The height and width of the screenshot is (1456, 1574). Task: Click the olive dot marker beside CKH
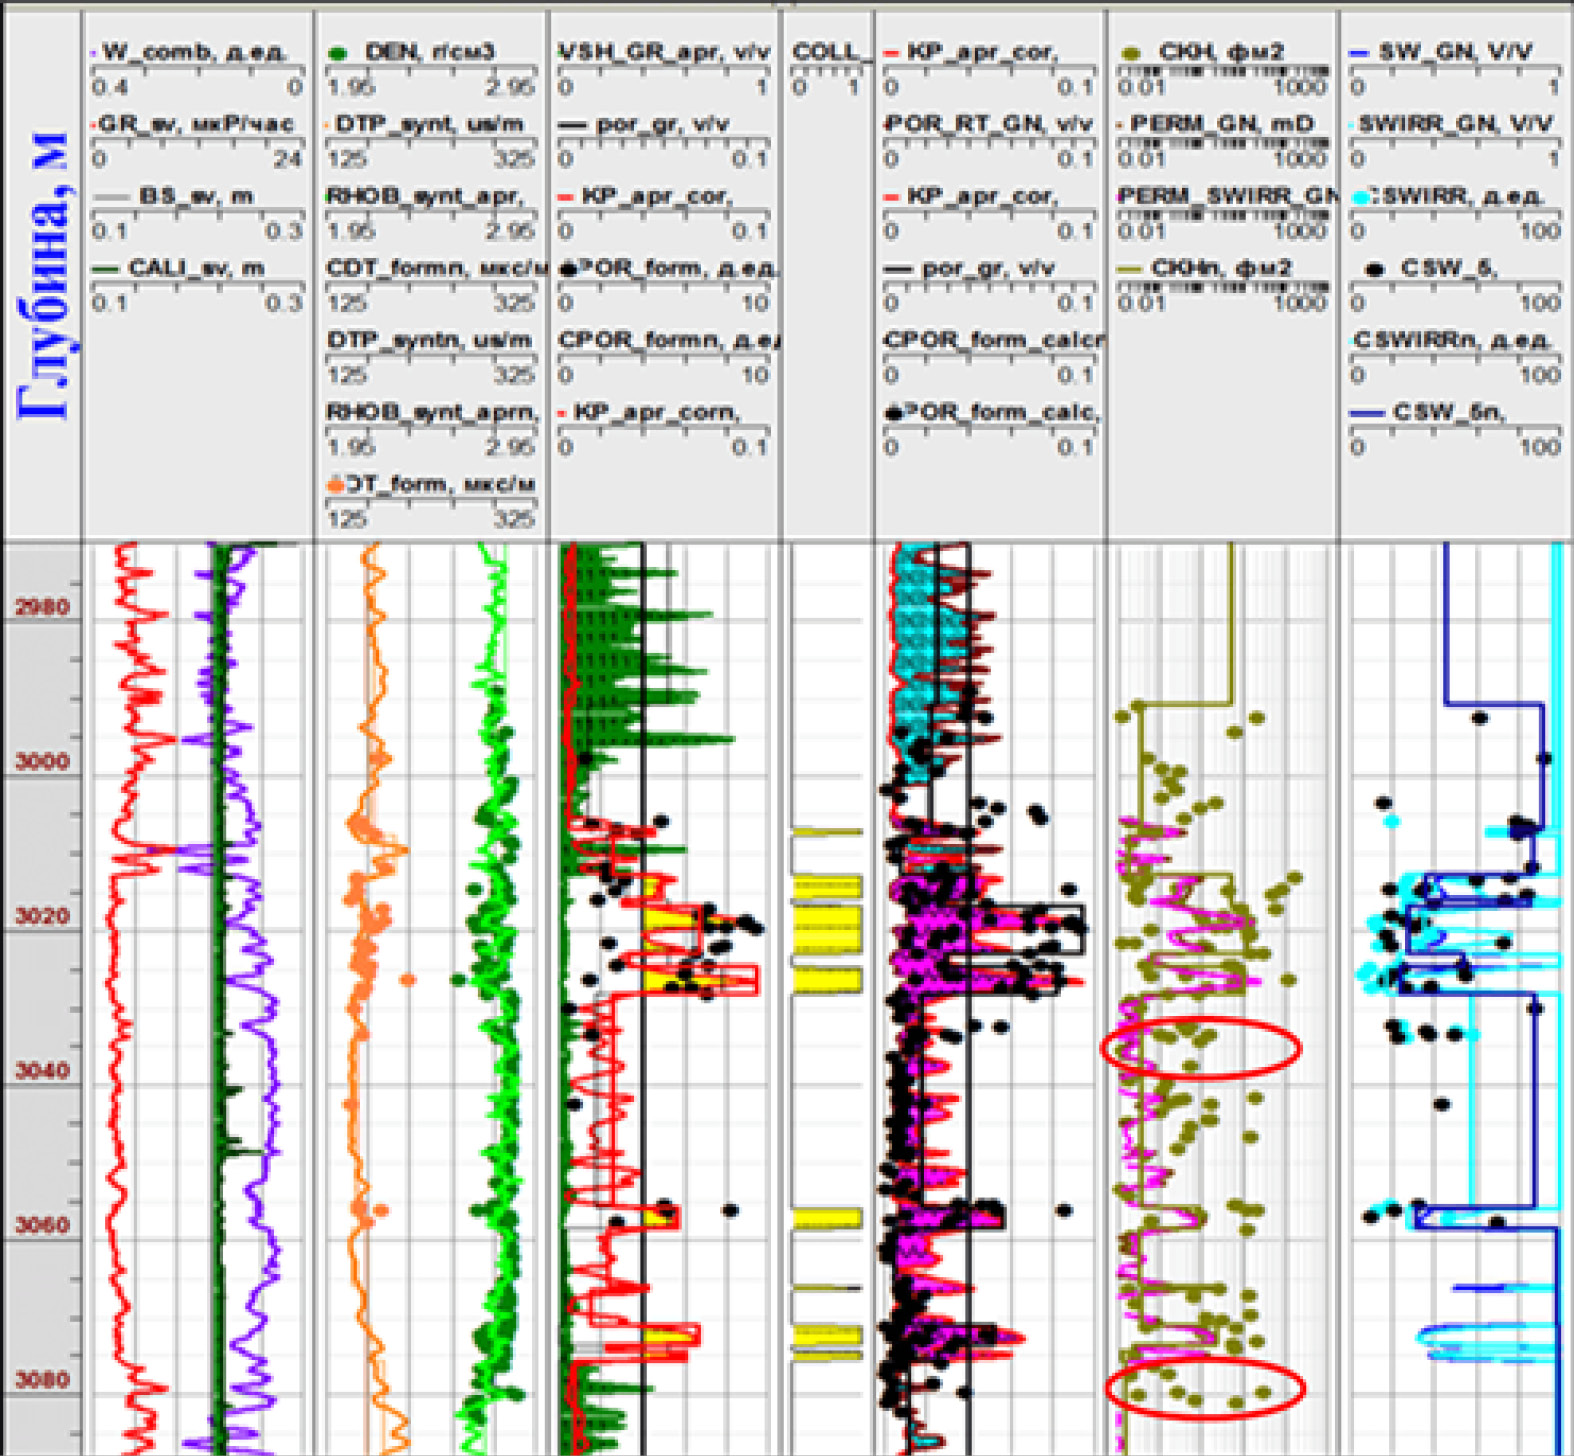(1131, 52)
